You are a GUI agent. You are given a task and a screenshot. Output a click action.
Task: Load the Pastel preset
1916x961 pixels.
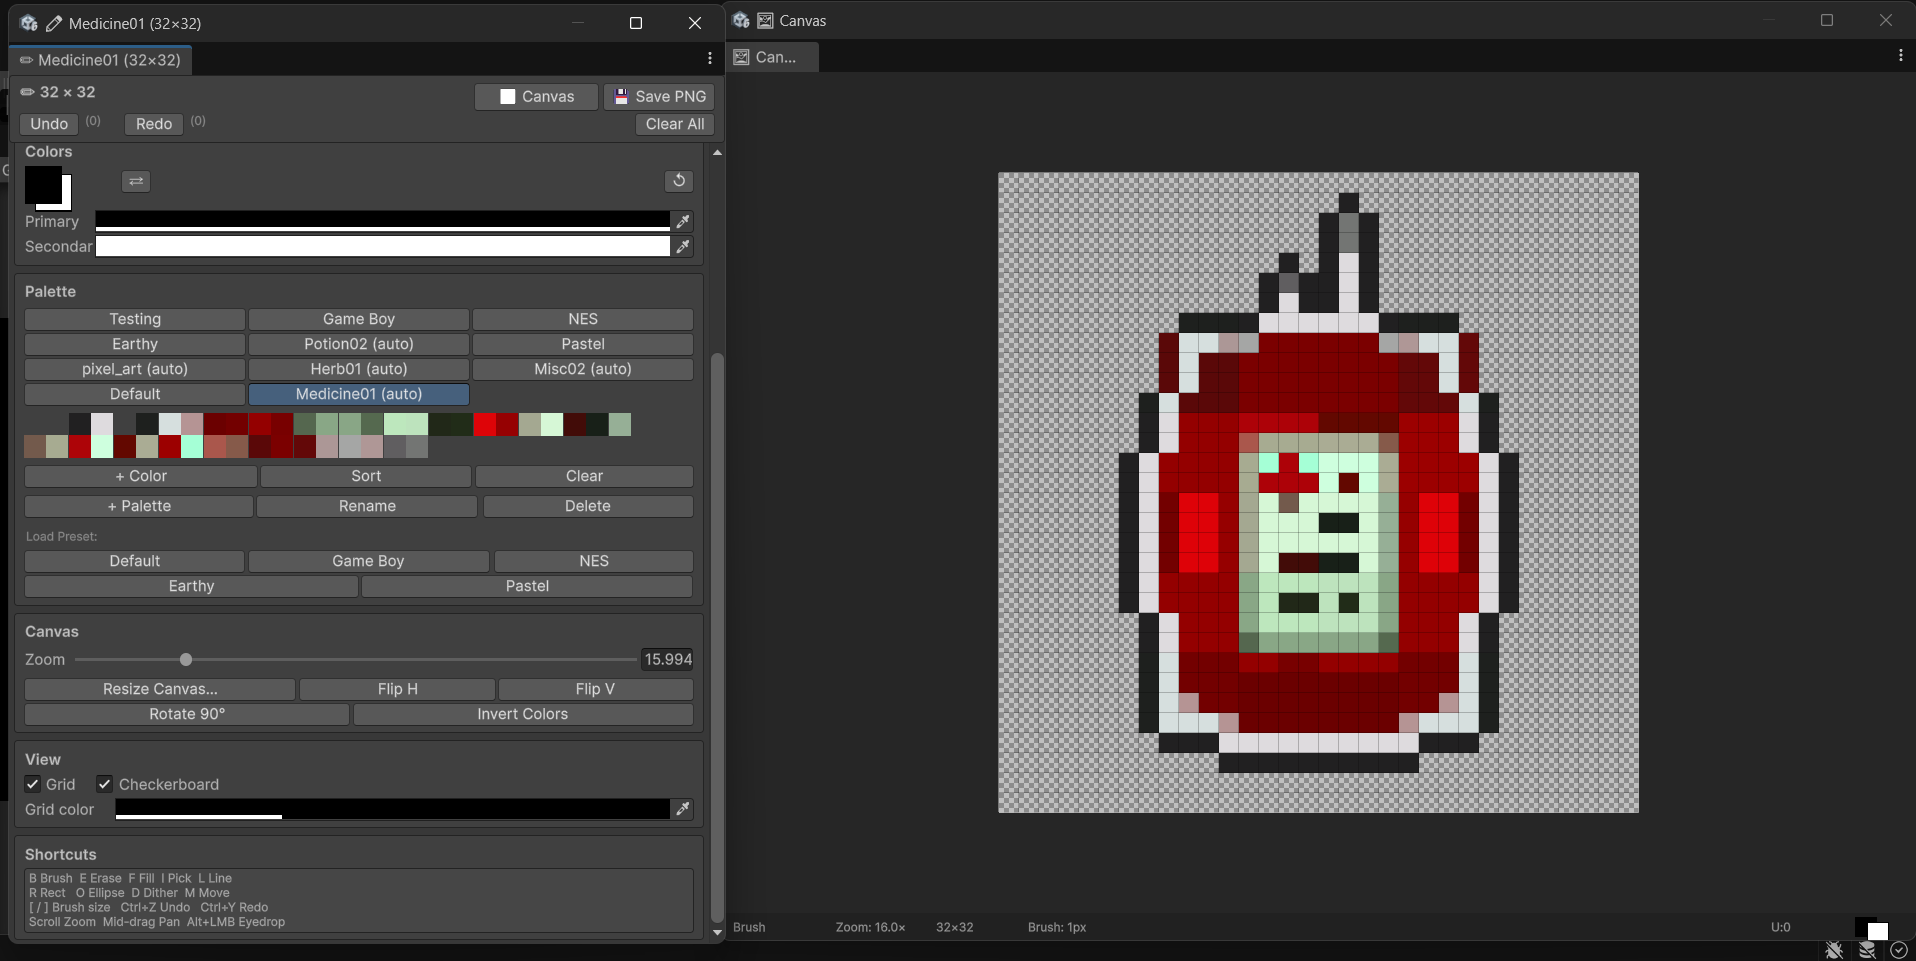click(x=527, y=586)
